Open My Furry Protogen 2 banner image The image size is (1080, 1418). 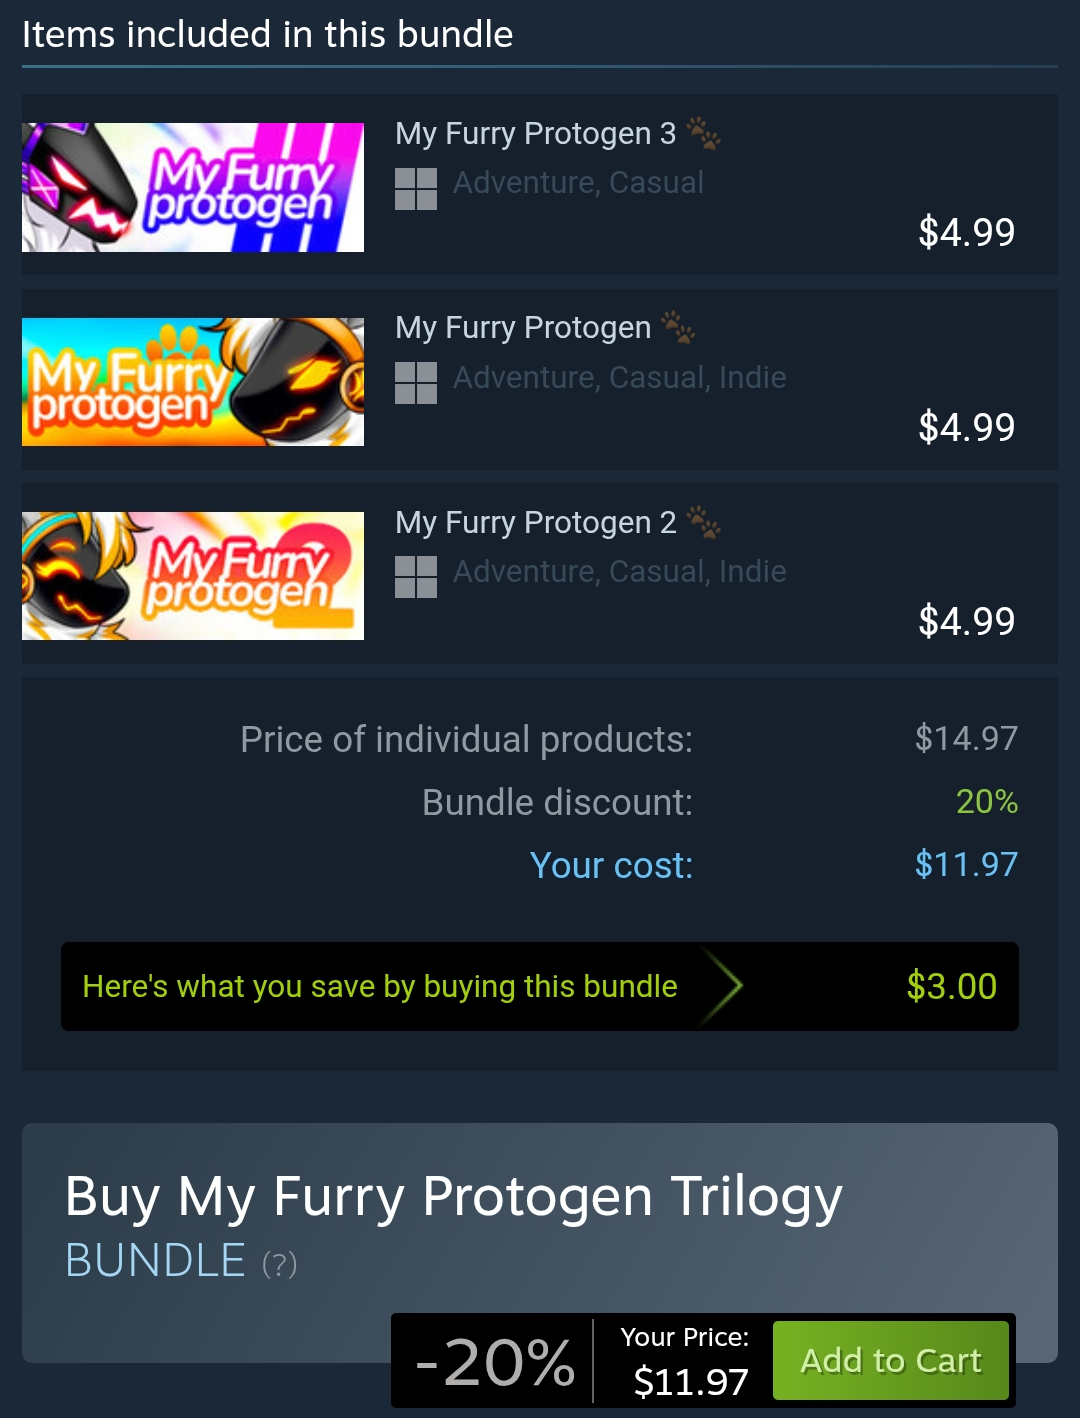(193, 576)
